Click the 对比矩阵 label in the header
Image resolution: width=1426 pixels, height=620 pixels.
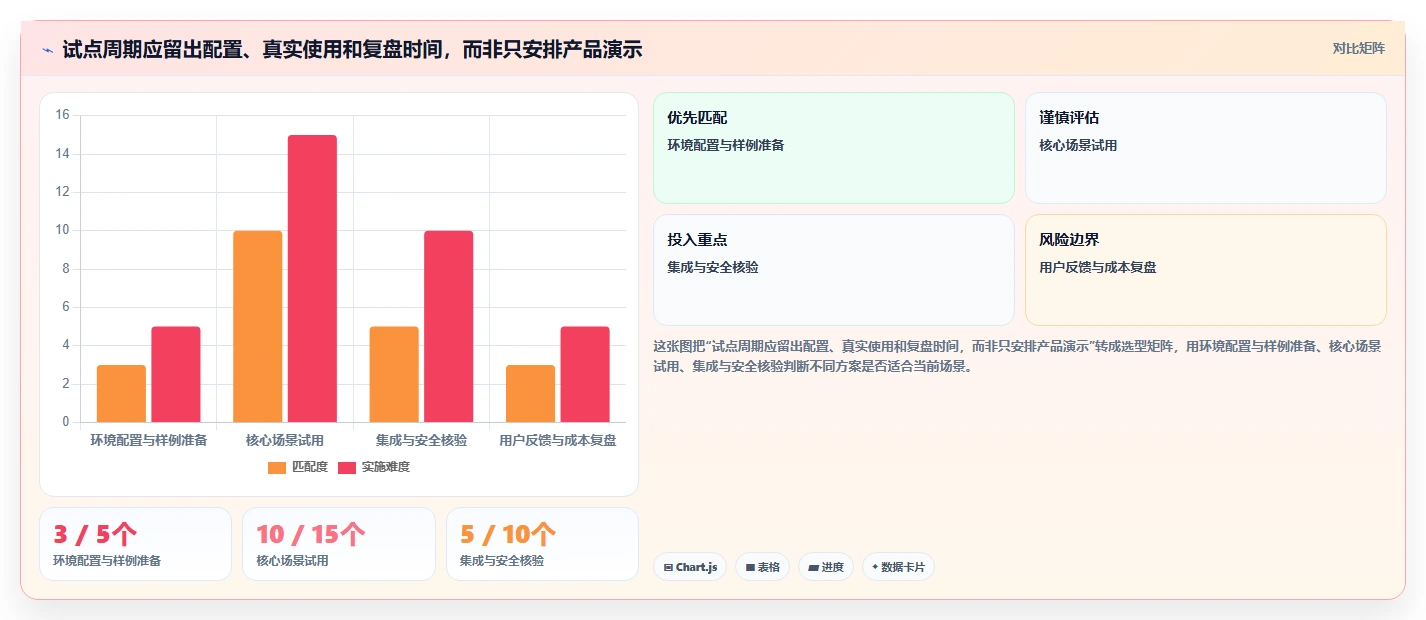click(x=1359, y=49)
